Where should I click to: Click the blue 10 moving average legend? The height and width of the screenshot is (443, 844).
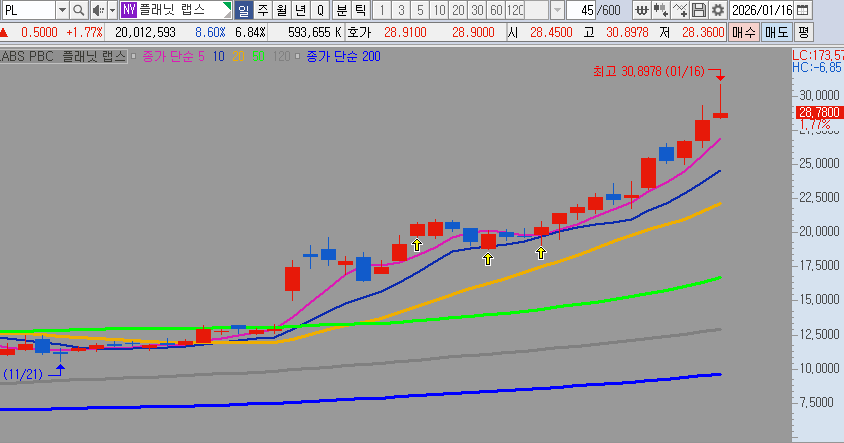pyautogui.click(x=218, y=56)
